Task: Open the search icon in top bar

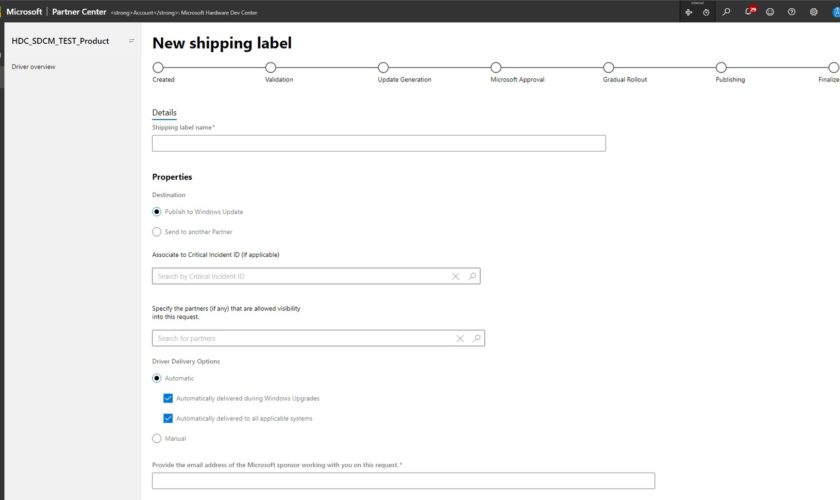Action: click(726, 11)
